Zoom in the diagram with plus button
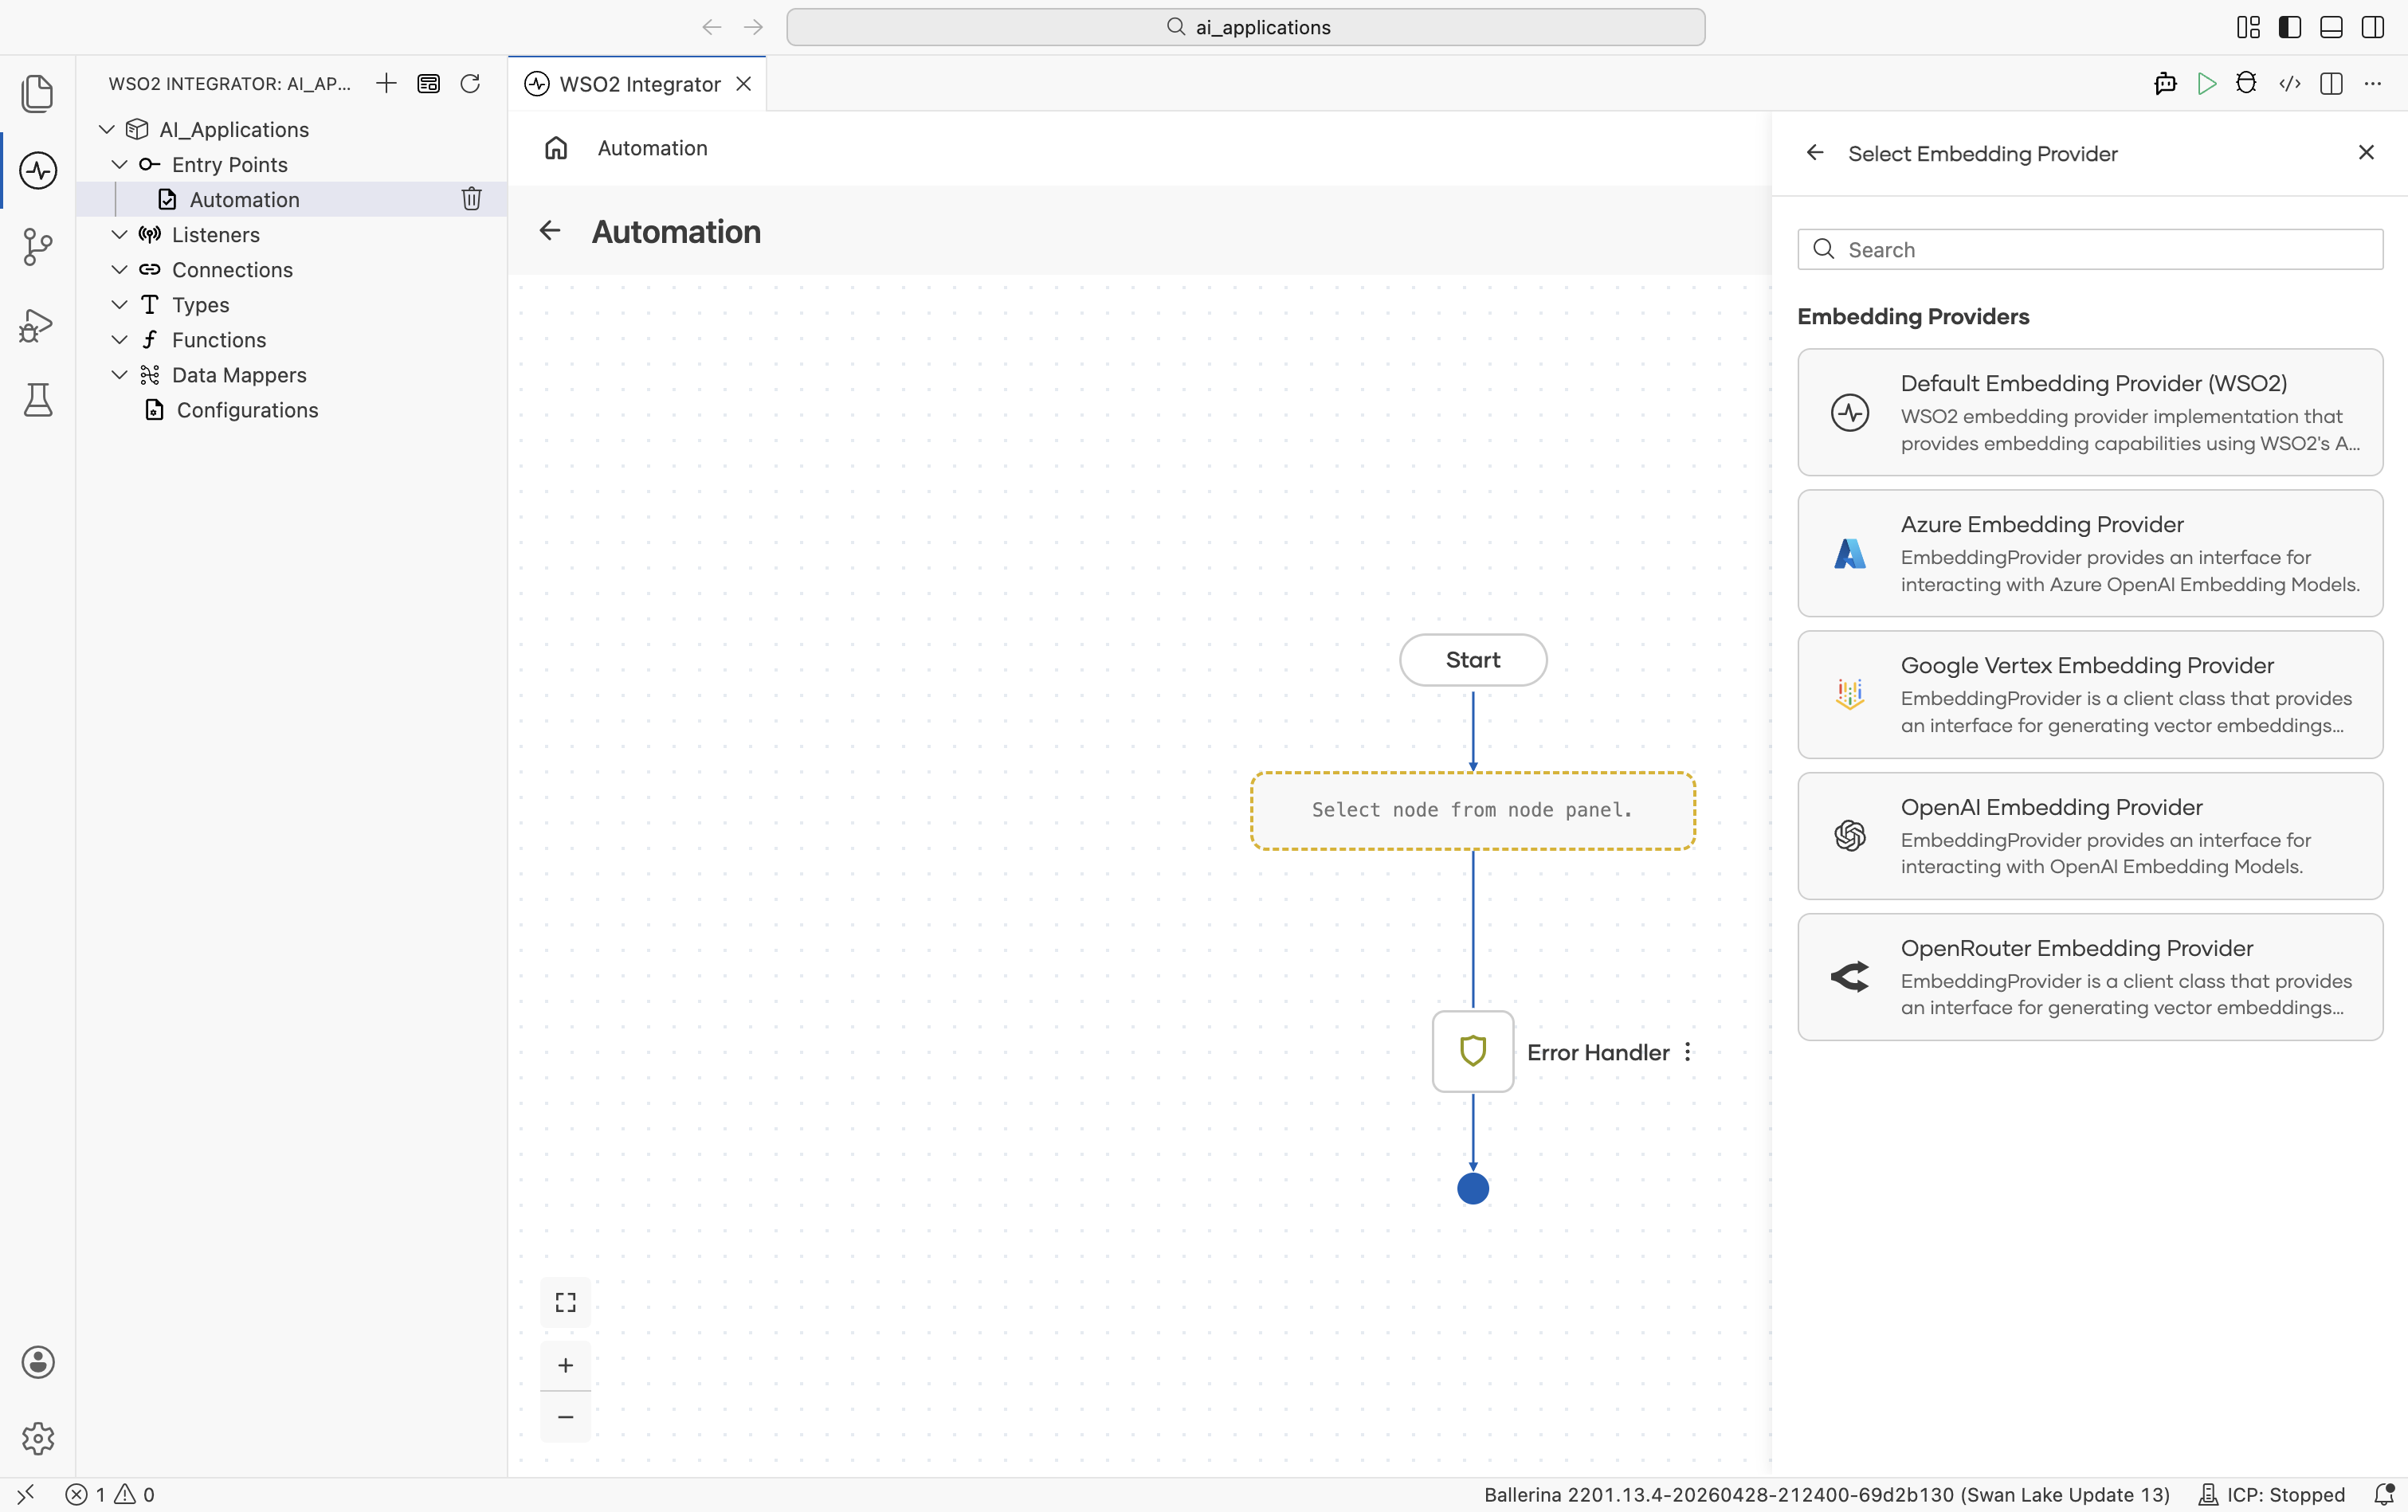2408x1512 pixels. [x=565, y=1365]
